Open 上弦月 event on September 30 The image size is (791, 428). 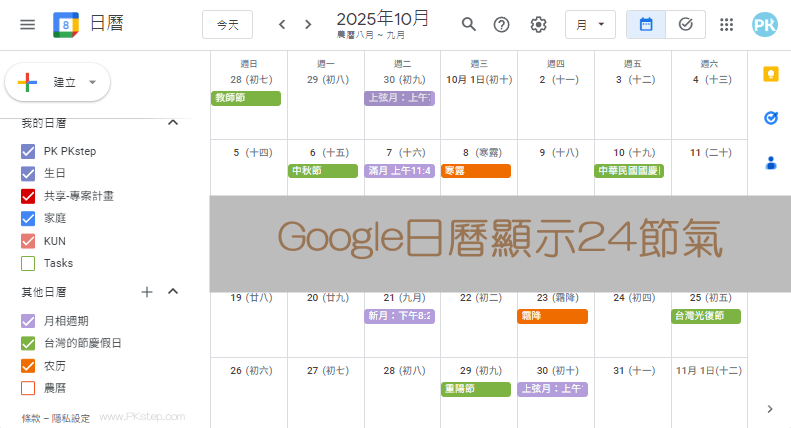pyautogui.click(x=400, y=98)
